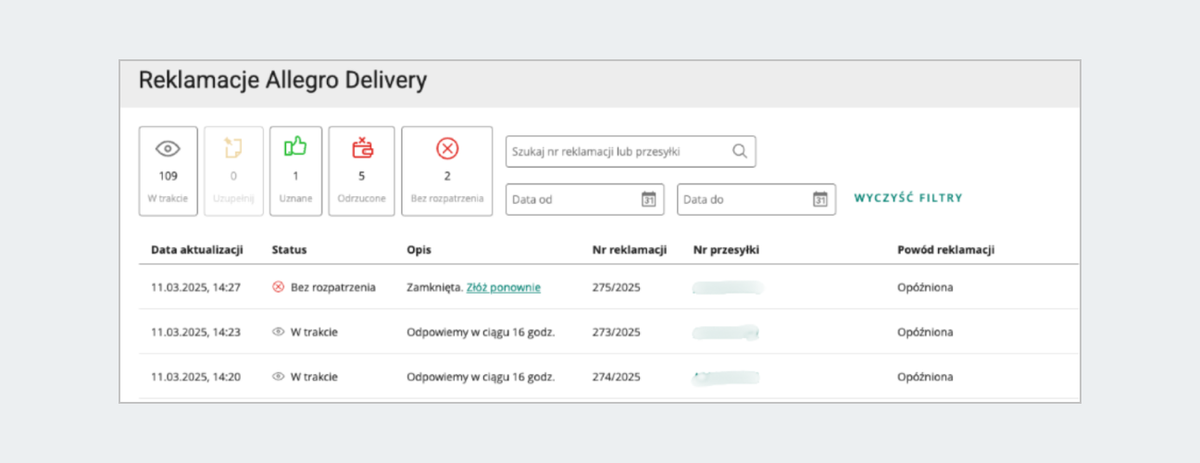Image resolution: width=1200 pixels, height=463 pixels.
Task: Click the search magnifier icon
Action: [x=740, y=151]
